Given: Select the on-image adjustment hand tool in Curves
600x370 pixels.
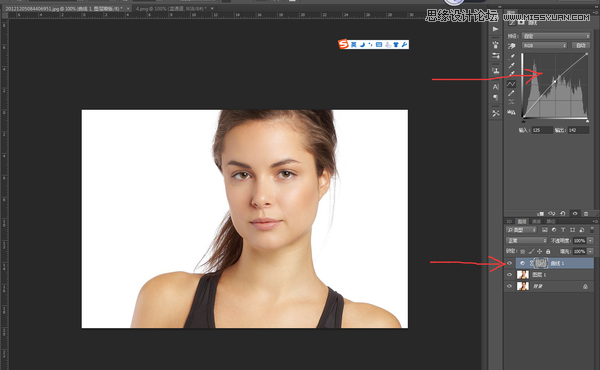Looking at the screenshot, I should 511,46.
